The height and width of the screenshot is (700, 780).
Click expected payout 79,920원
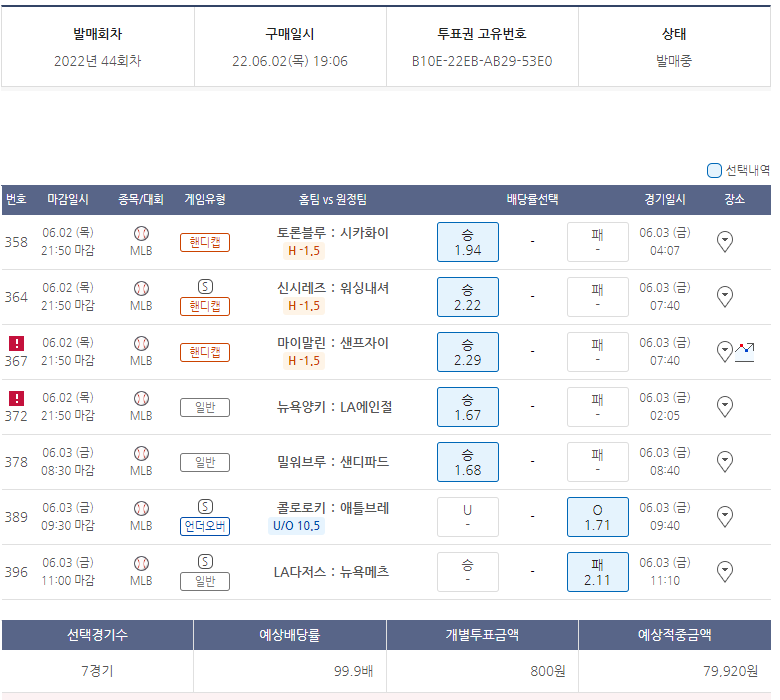tap(731, 671)
